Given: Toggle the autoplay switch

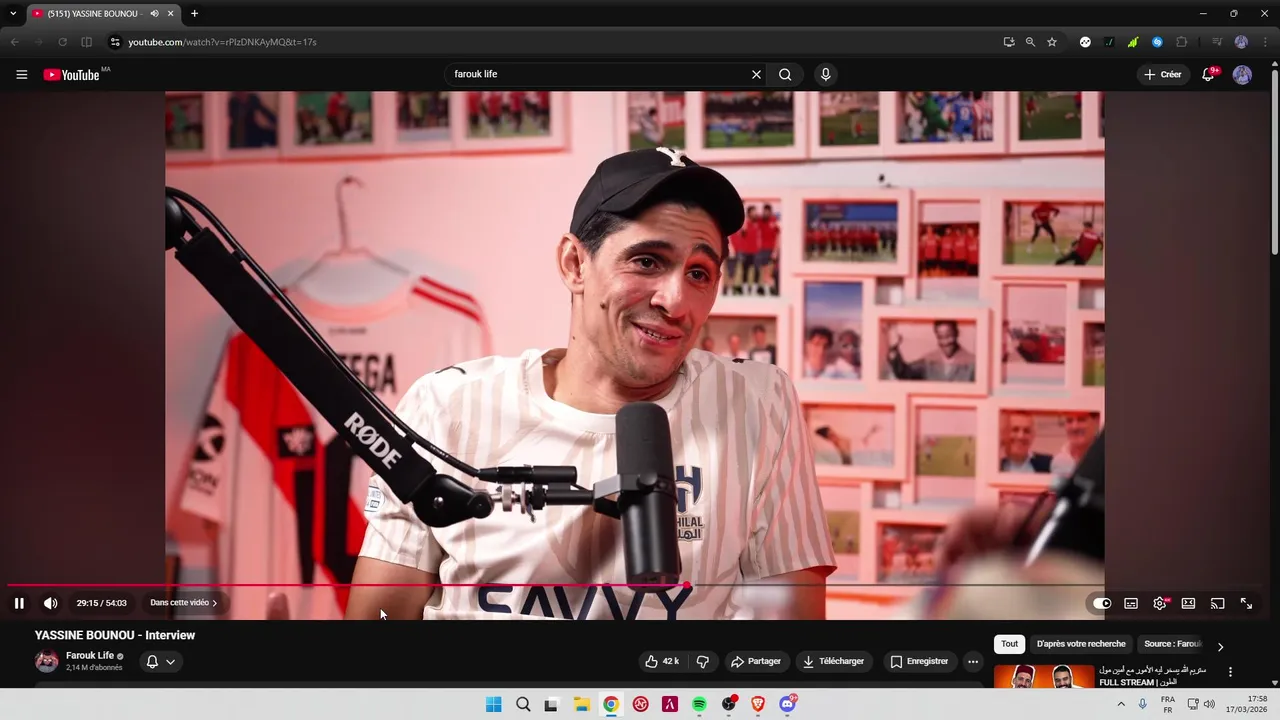Looking at the screenshot, I should (x=1102, y=603).
